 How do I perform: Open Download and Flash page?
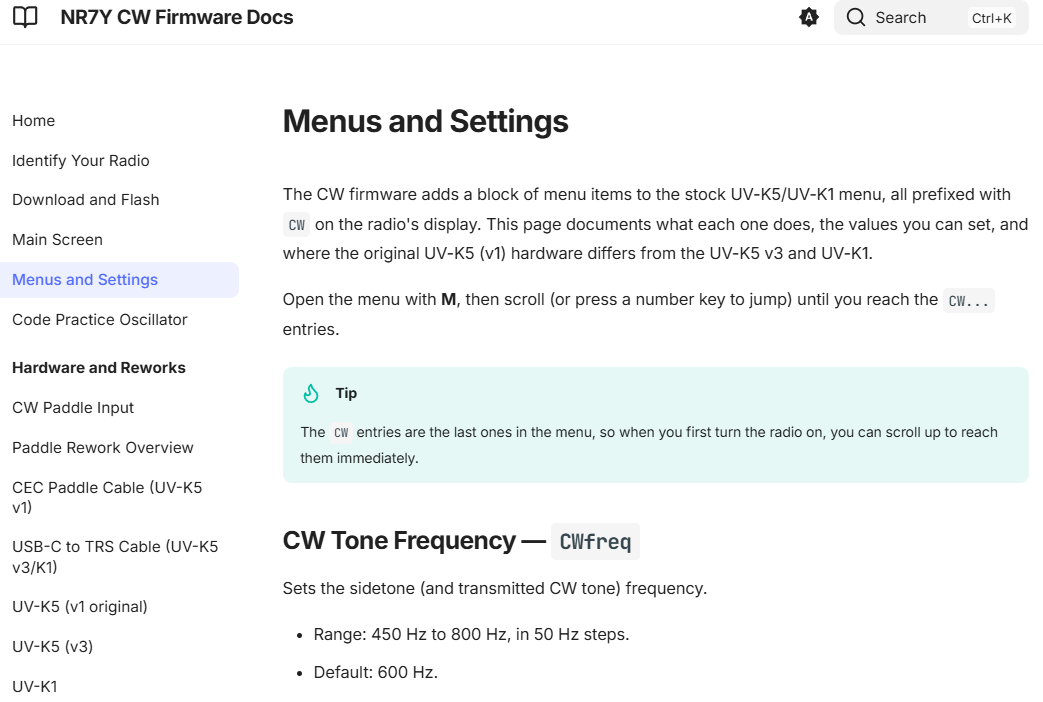point(86,200)
